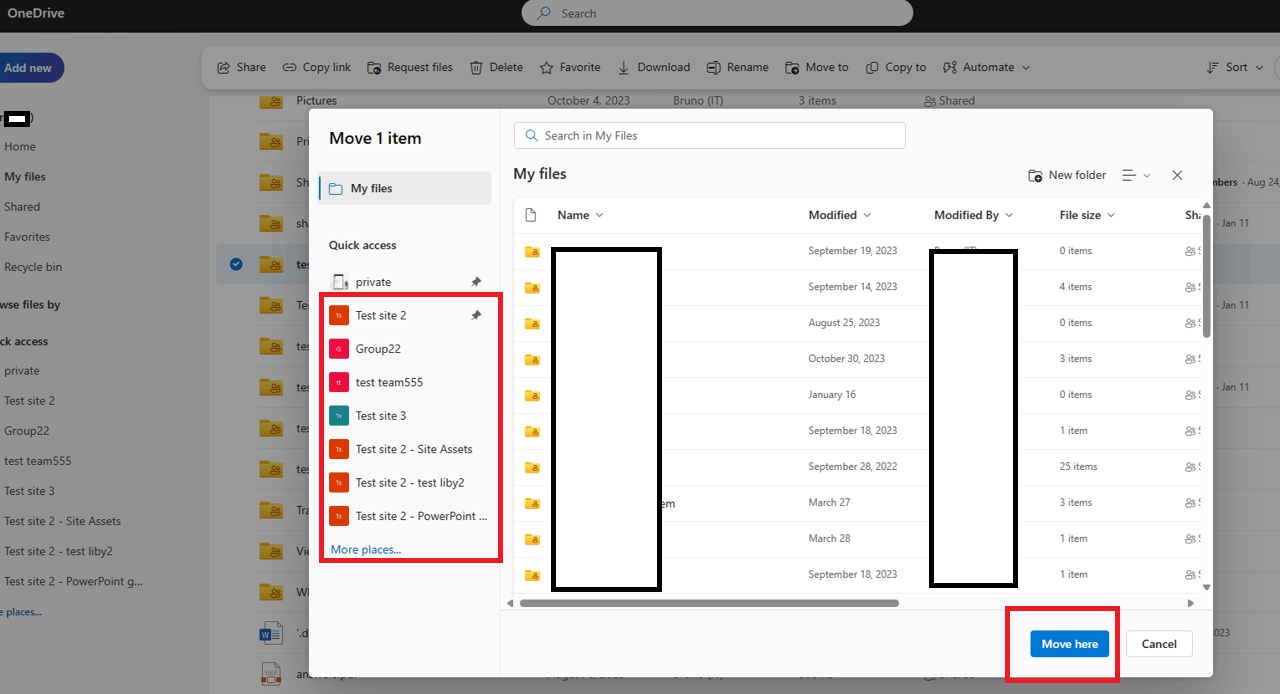Click the Share icon in the toolbar
This screenshot has width=1280, height=694.
[x=225, y=67]
